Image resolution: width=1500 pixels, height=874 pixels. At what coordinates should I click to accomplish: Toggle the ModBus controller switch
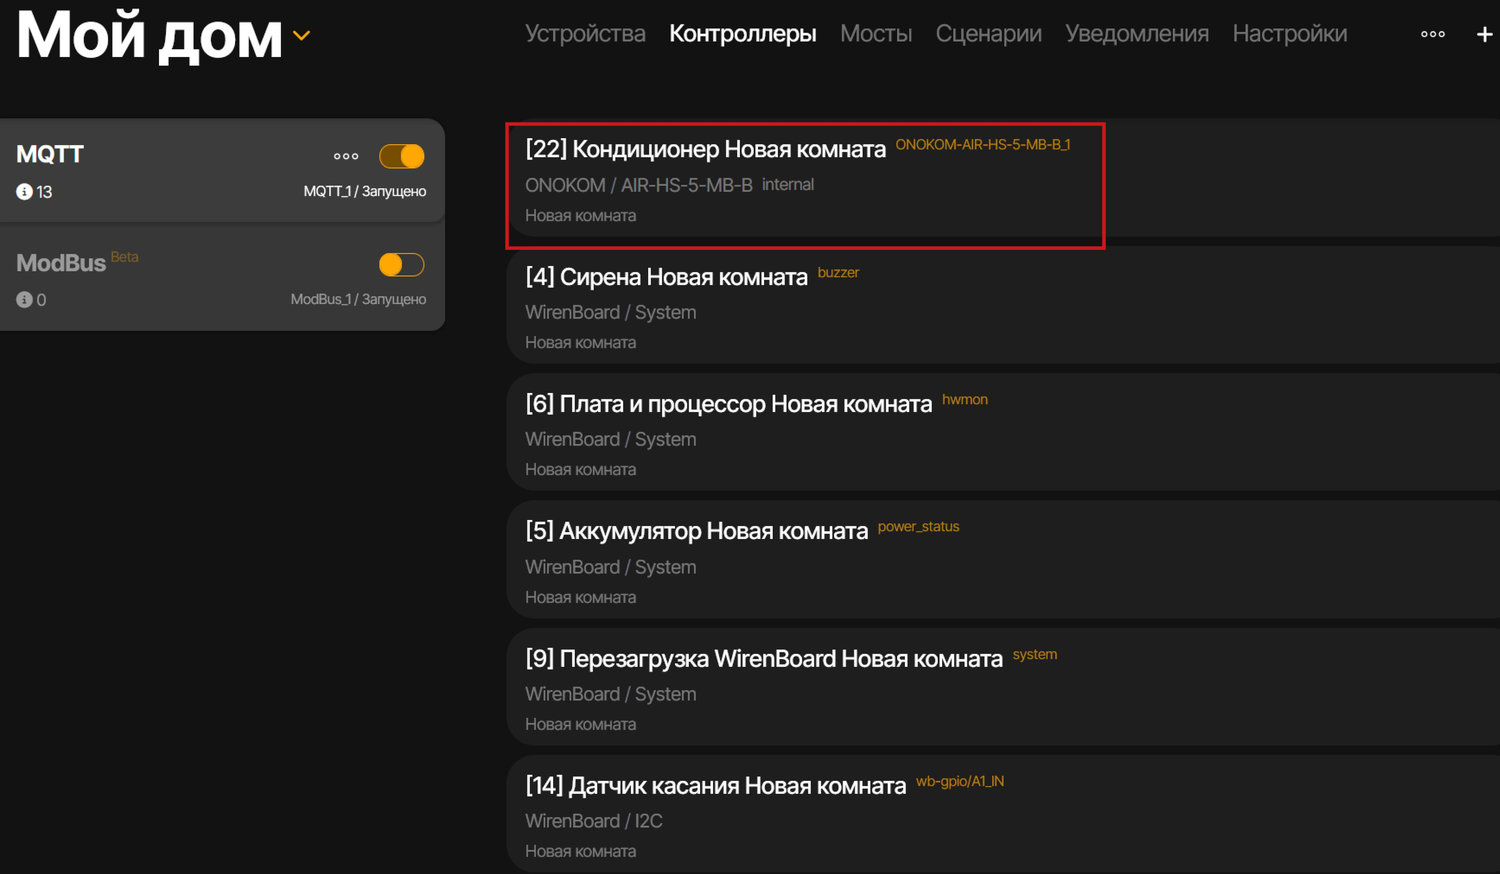[402, 265]
